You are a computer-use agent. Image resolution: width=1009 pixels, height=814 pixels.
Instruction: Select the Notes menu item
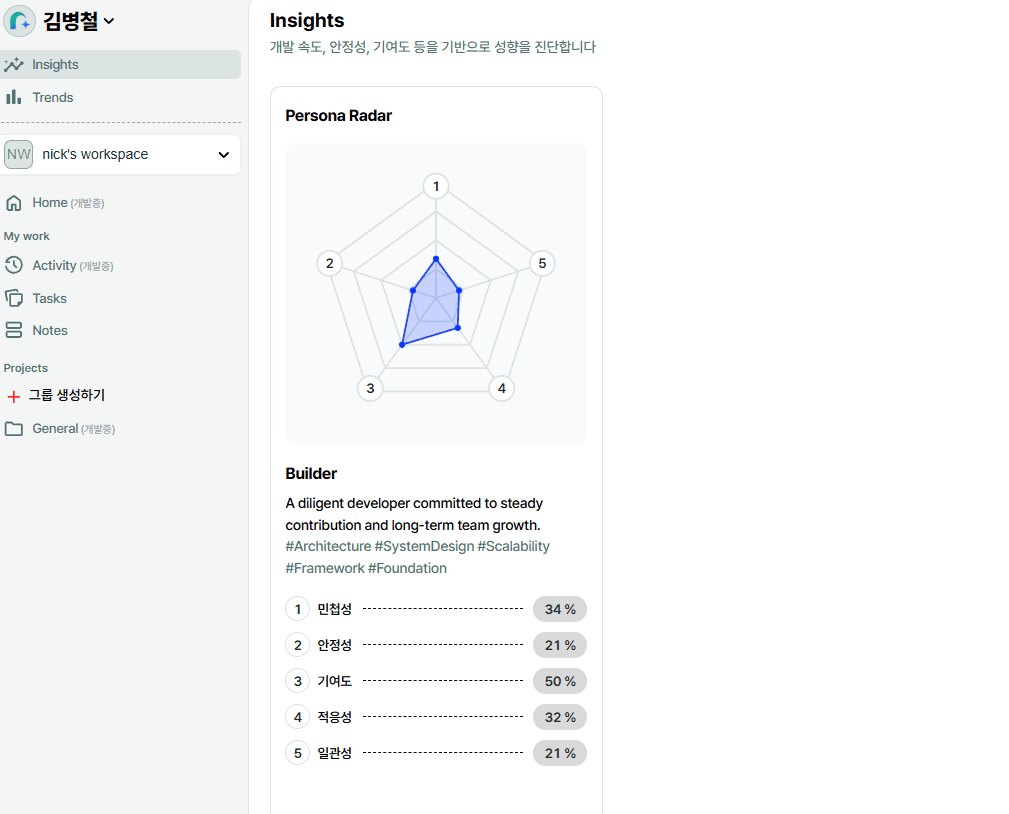point(50,330)
